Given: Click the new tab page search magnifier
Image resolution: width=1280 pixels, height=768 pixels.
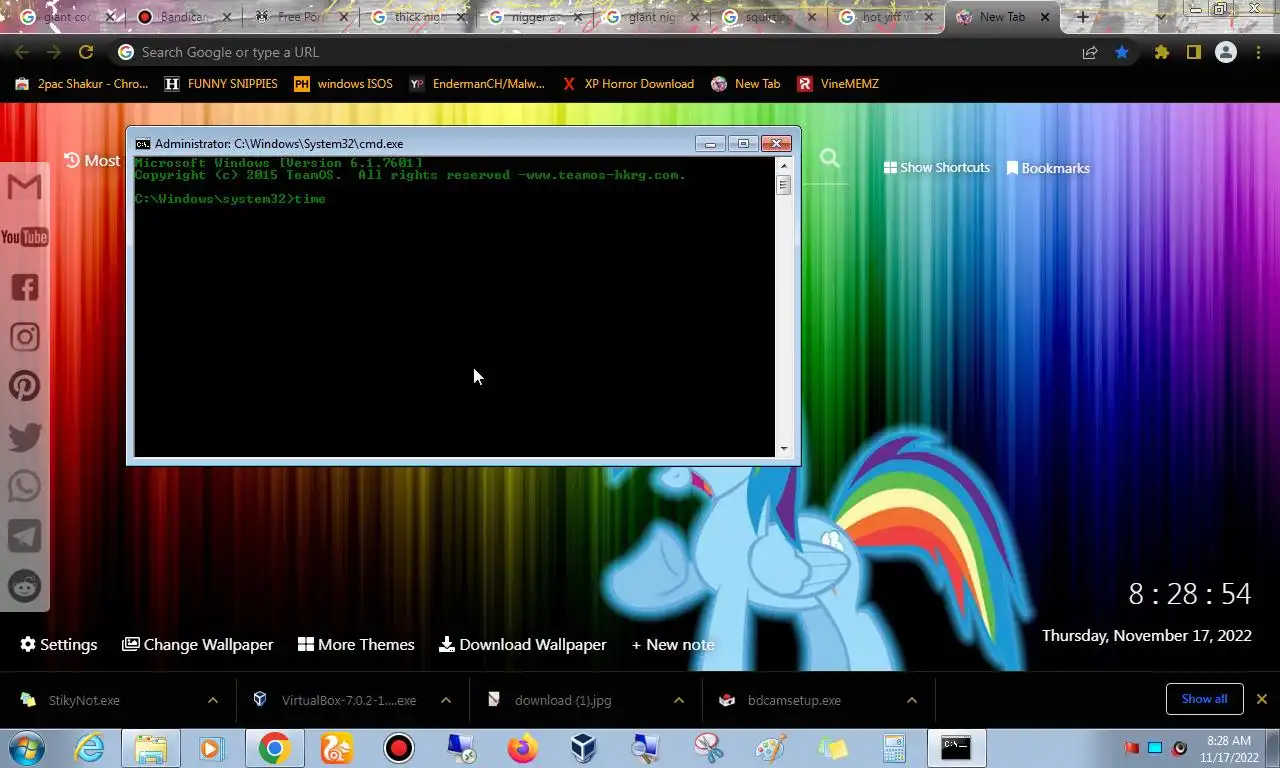Looking at the screenshot, I should [829, 158].
